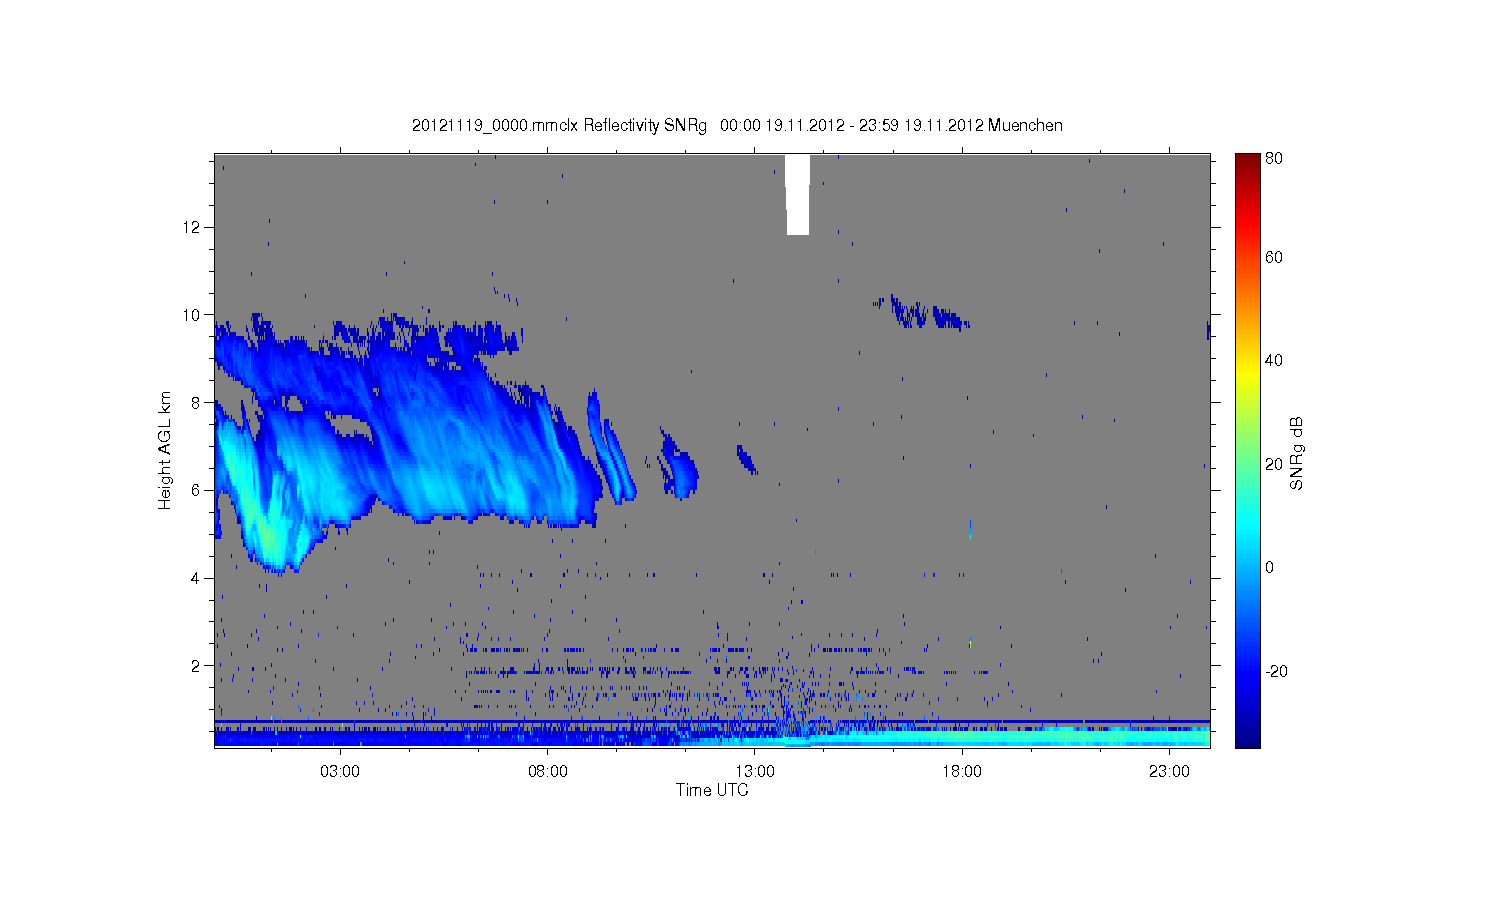Click the height tick label '10'
Viewport: 1500px width, 900px height.
pyautogui.click(x=191, y=315)
